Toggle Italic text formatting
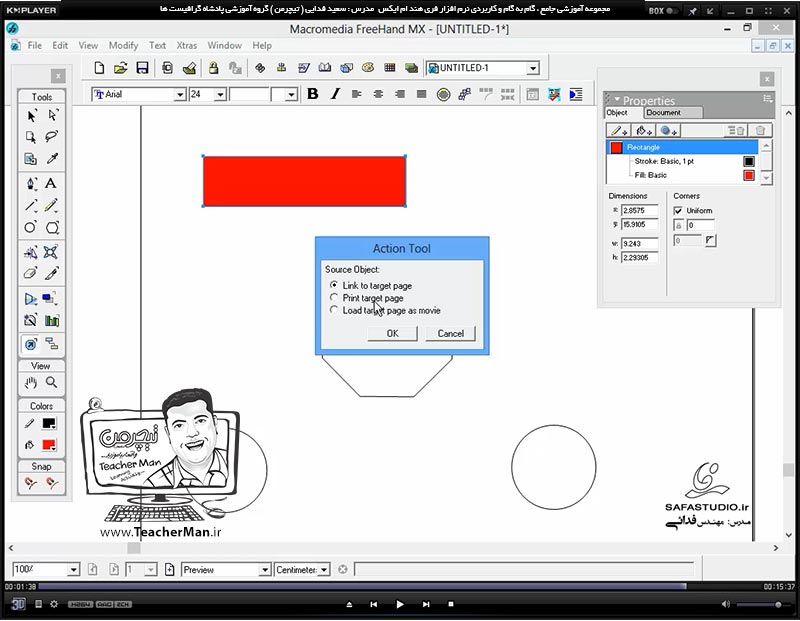 coord(335,94)
